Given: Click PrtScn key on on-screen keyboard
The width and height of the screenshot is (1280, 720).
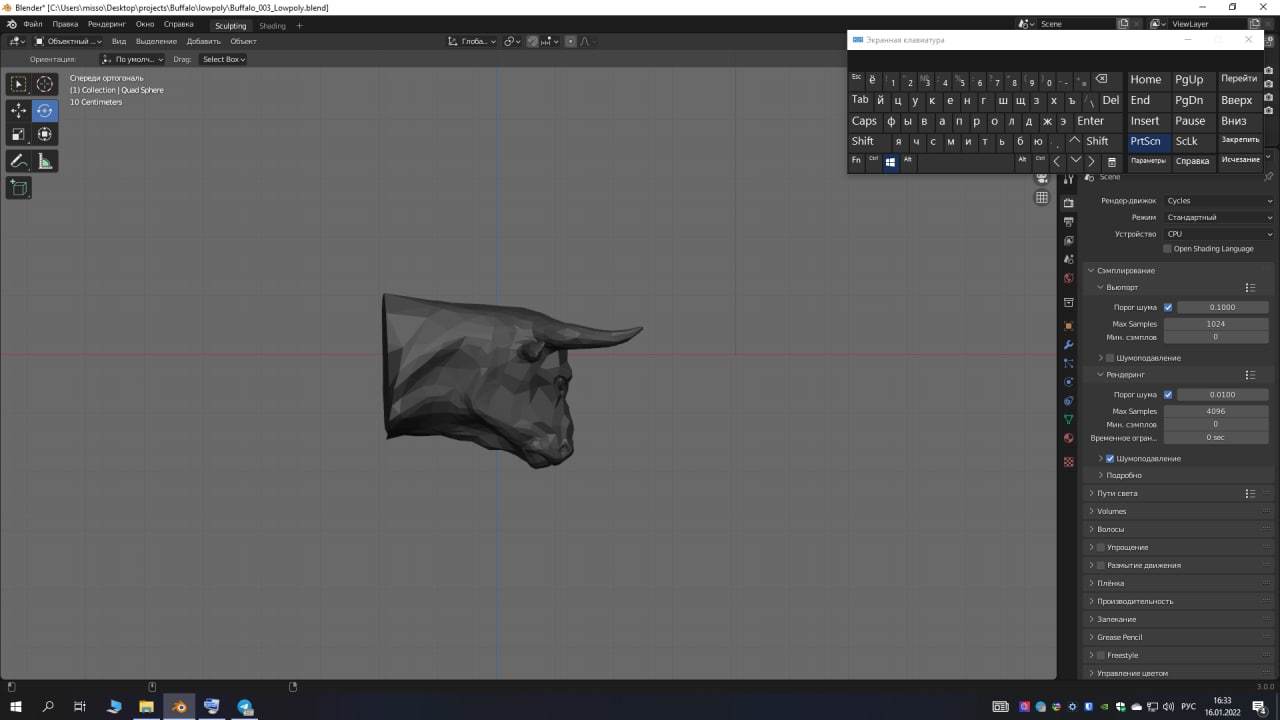Looking at the screenshot, I should [1149, 141].
